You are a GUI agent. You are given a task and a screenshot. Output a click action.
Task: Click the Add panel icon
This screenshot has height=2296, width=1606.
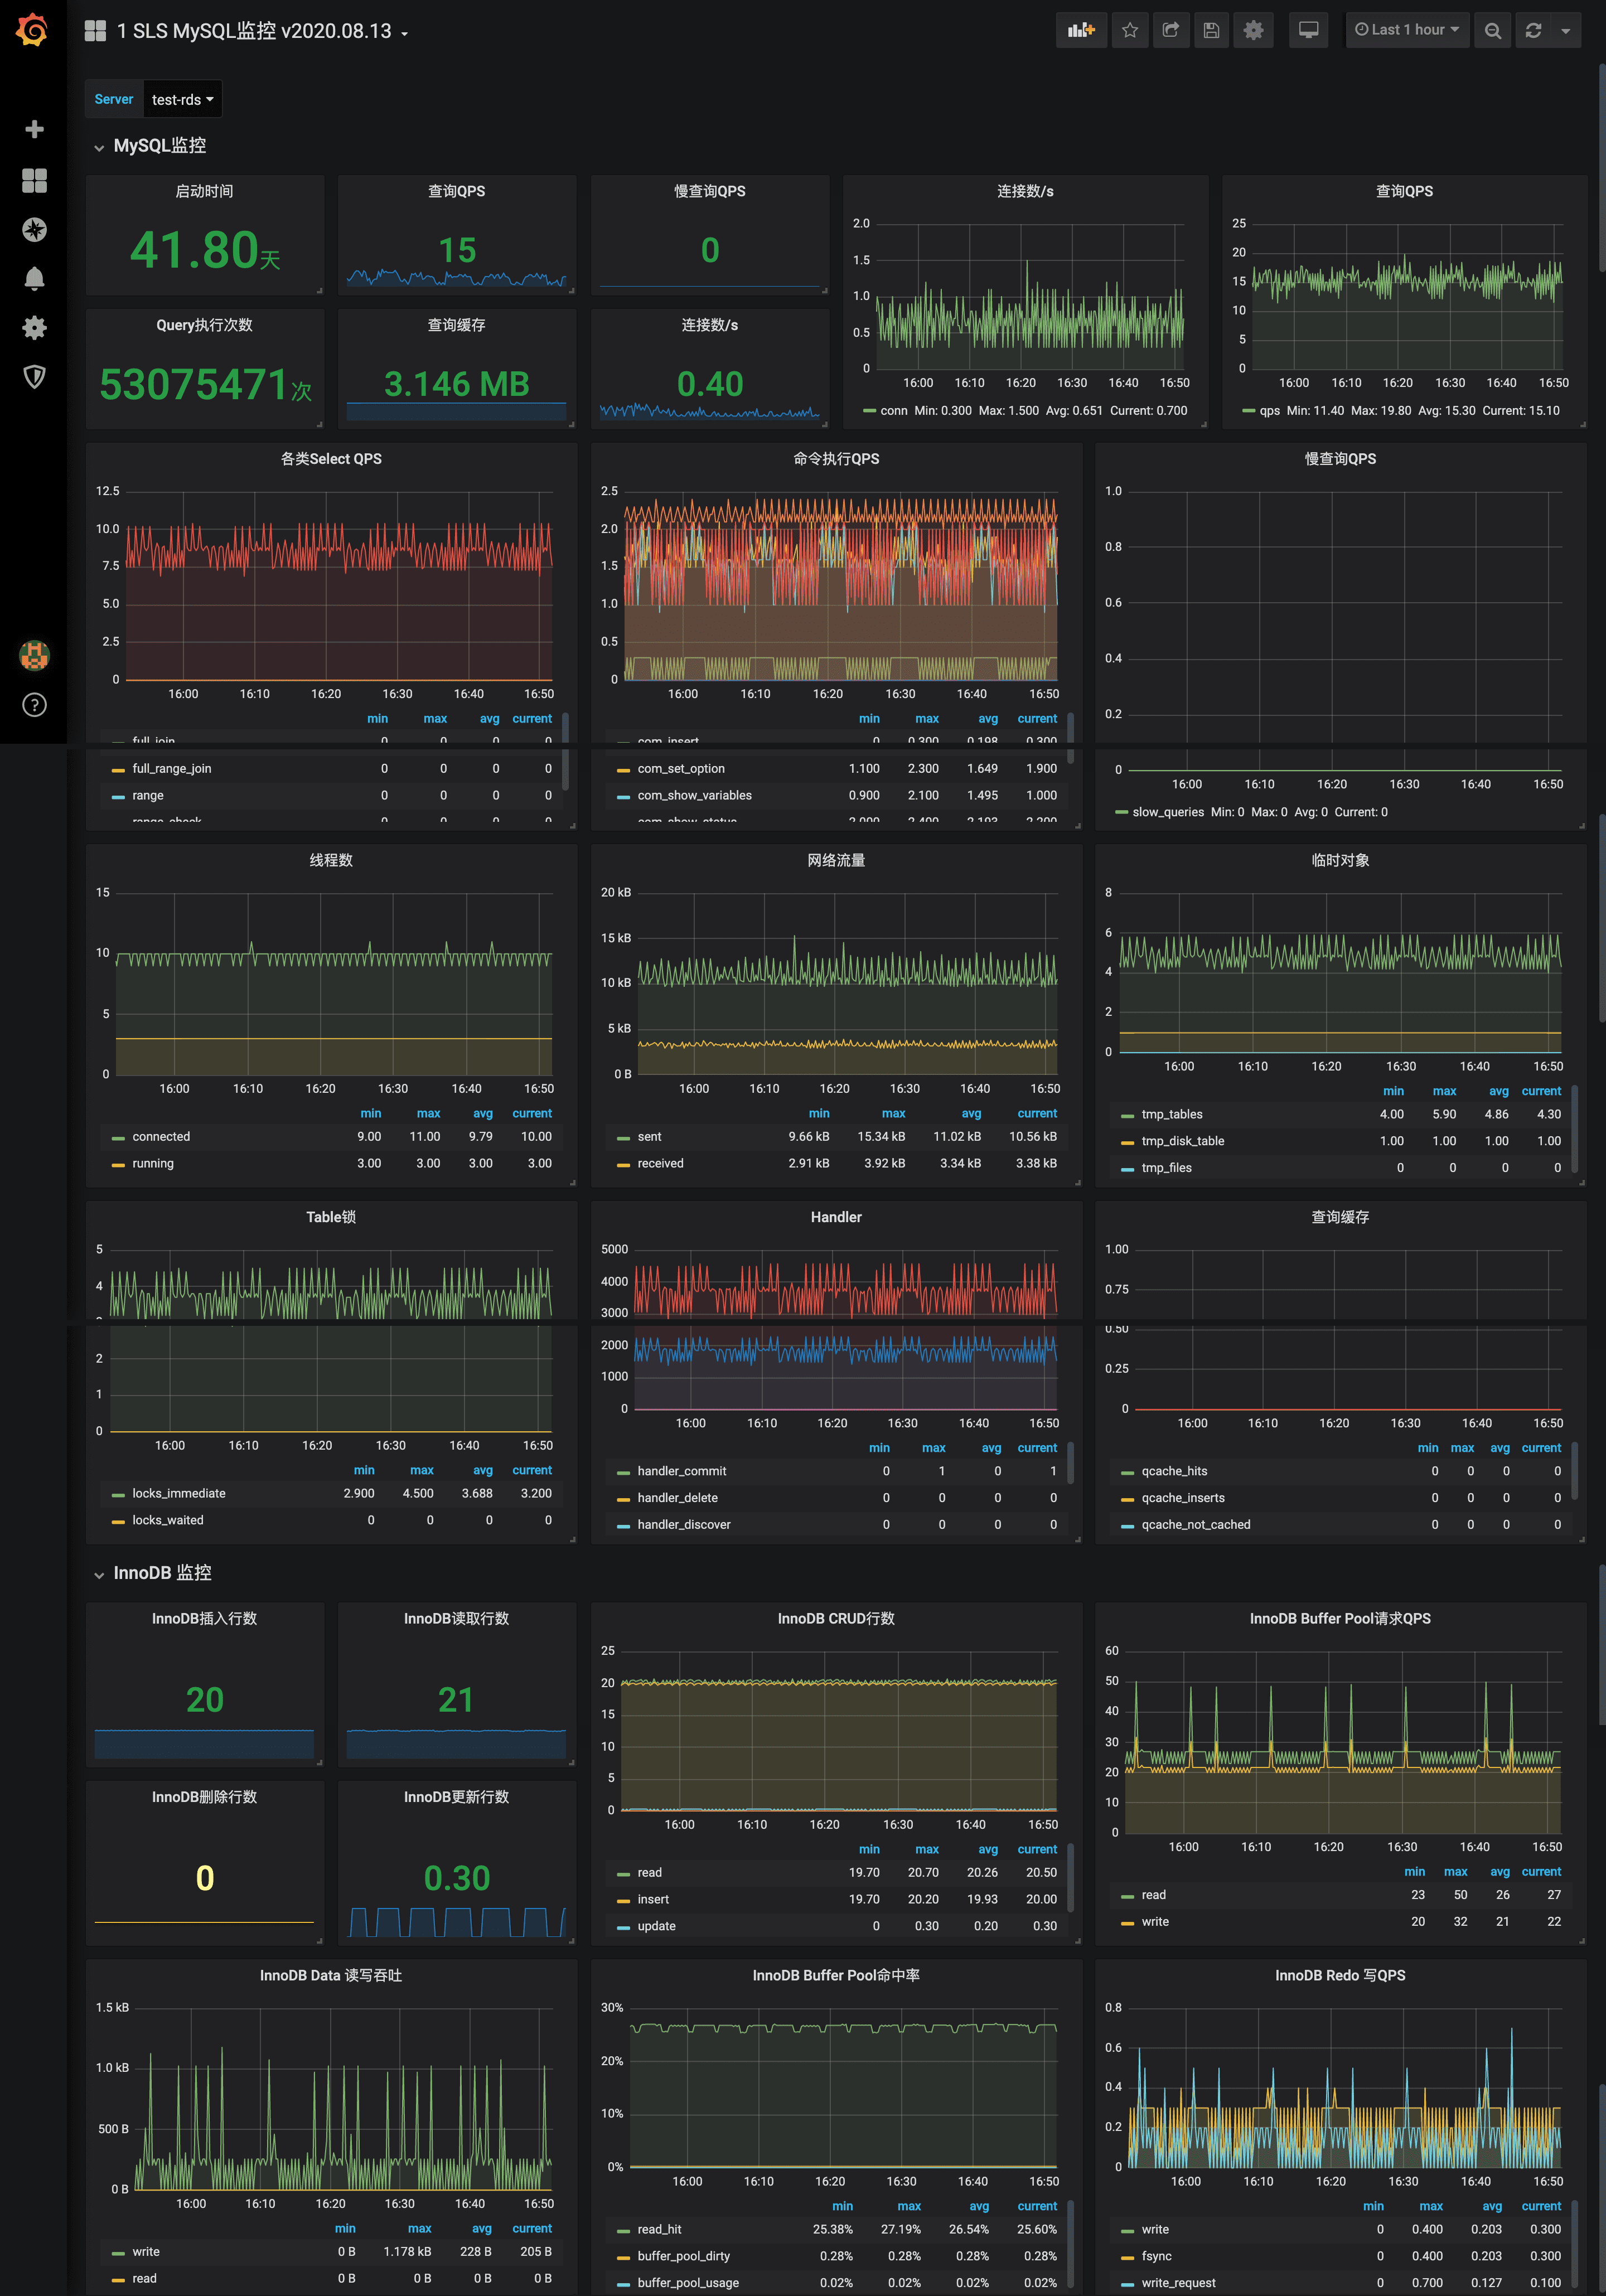1081,30
